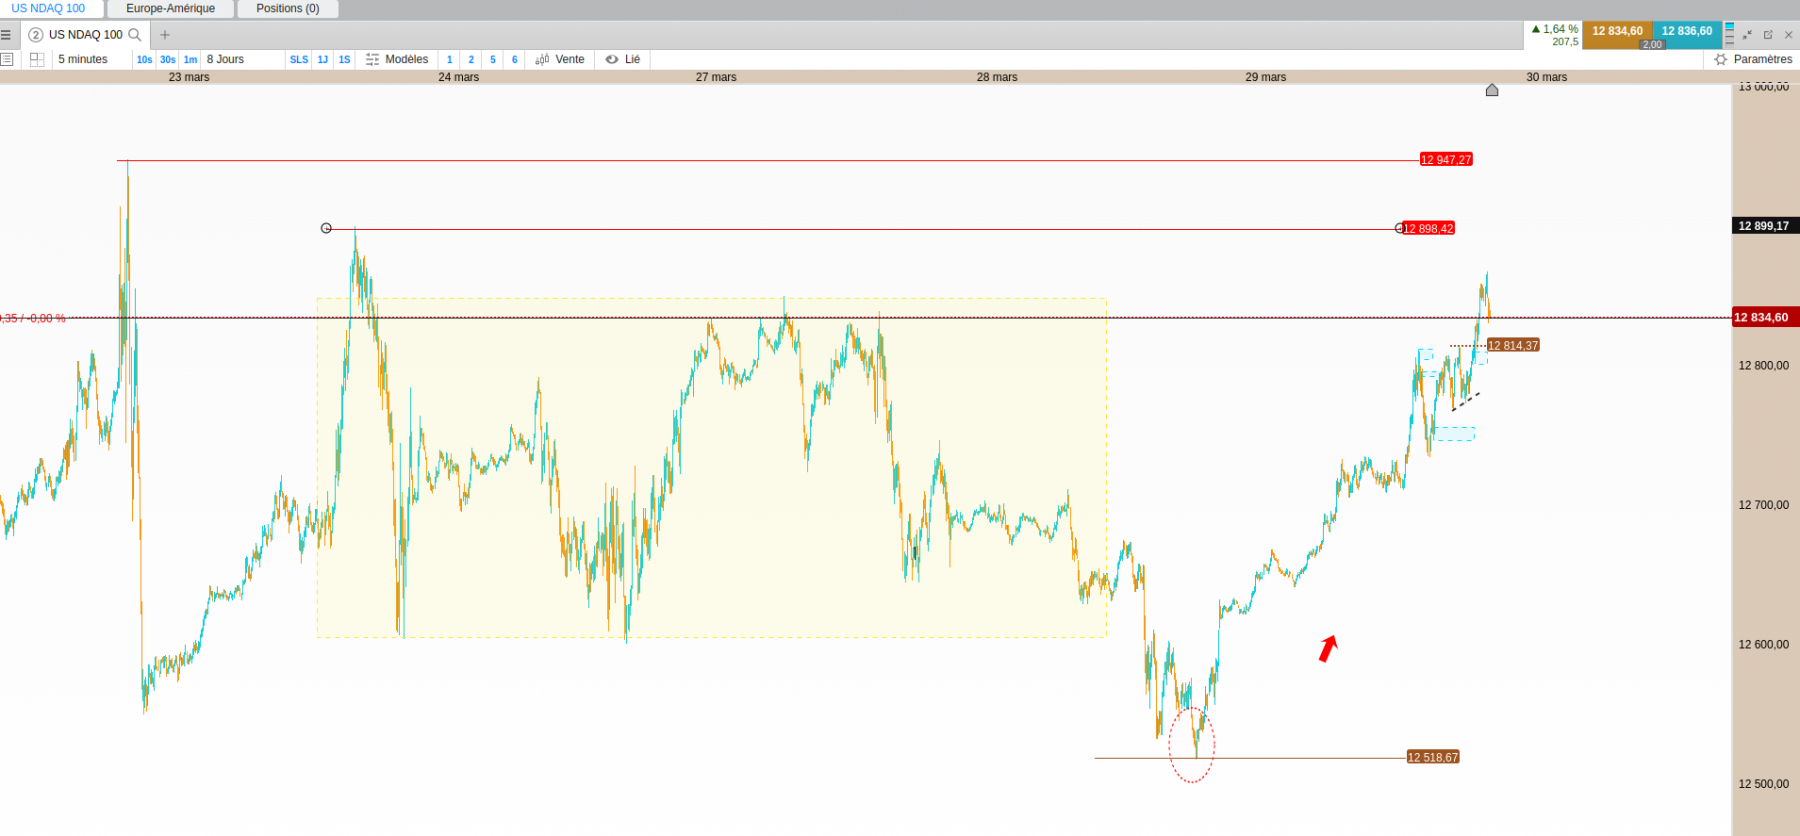Select the 1J period shortcut
The height and width of the screenshot is (836, 1800).
[323, 60]
